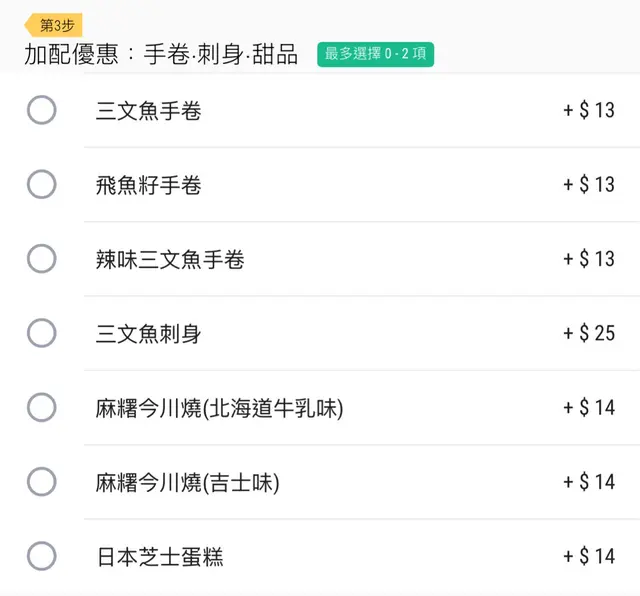Select the 三文魚手卷 radio circle
The width and height of the screenshot is (640, 596).
click(41, 110)
